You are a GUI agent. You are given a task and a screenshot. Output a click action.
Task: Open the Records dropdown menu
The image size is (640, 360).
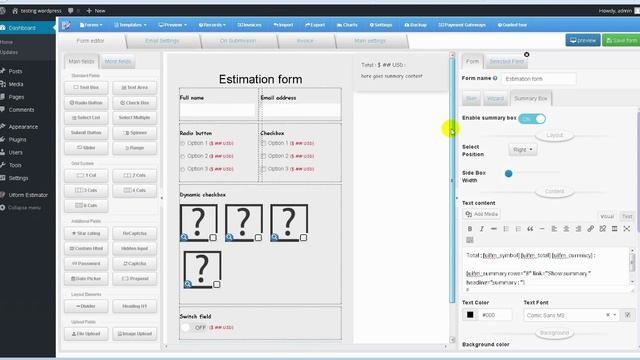pos(212,25)
